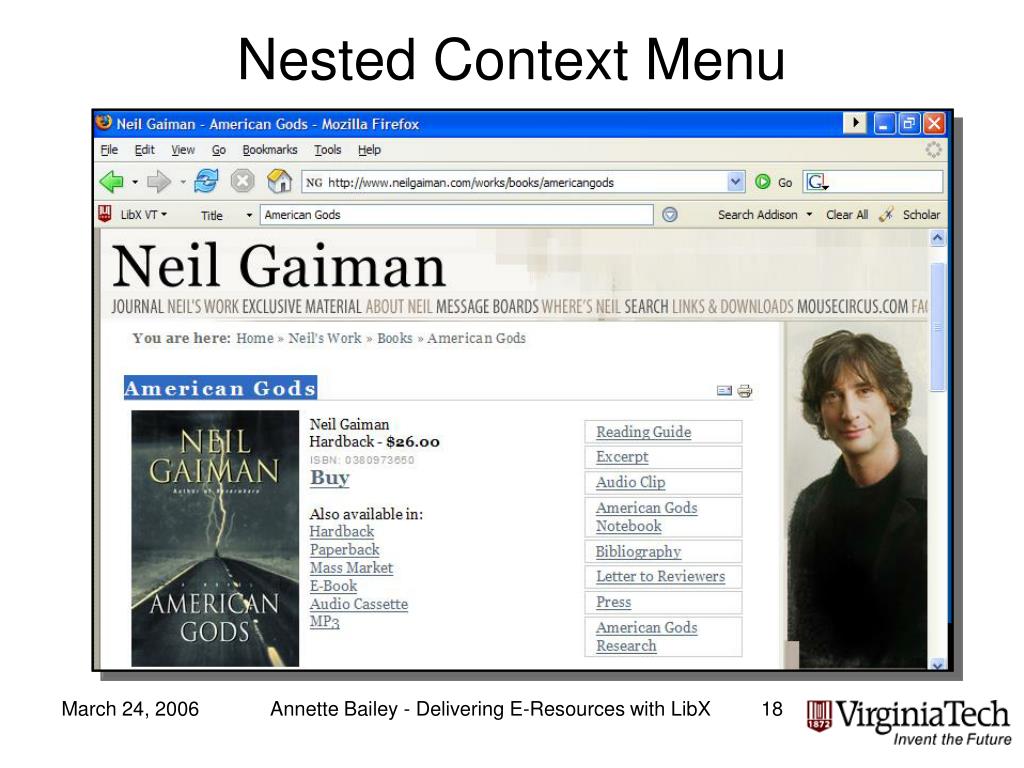Open the Title search type dropdown
The image size is (1024, 768).
coord(249,215)
